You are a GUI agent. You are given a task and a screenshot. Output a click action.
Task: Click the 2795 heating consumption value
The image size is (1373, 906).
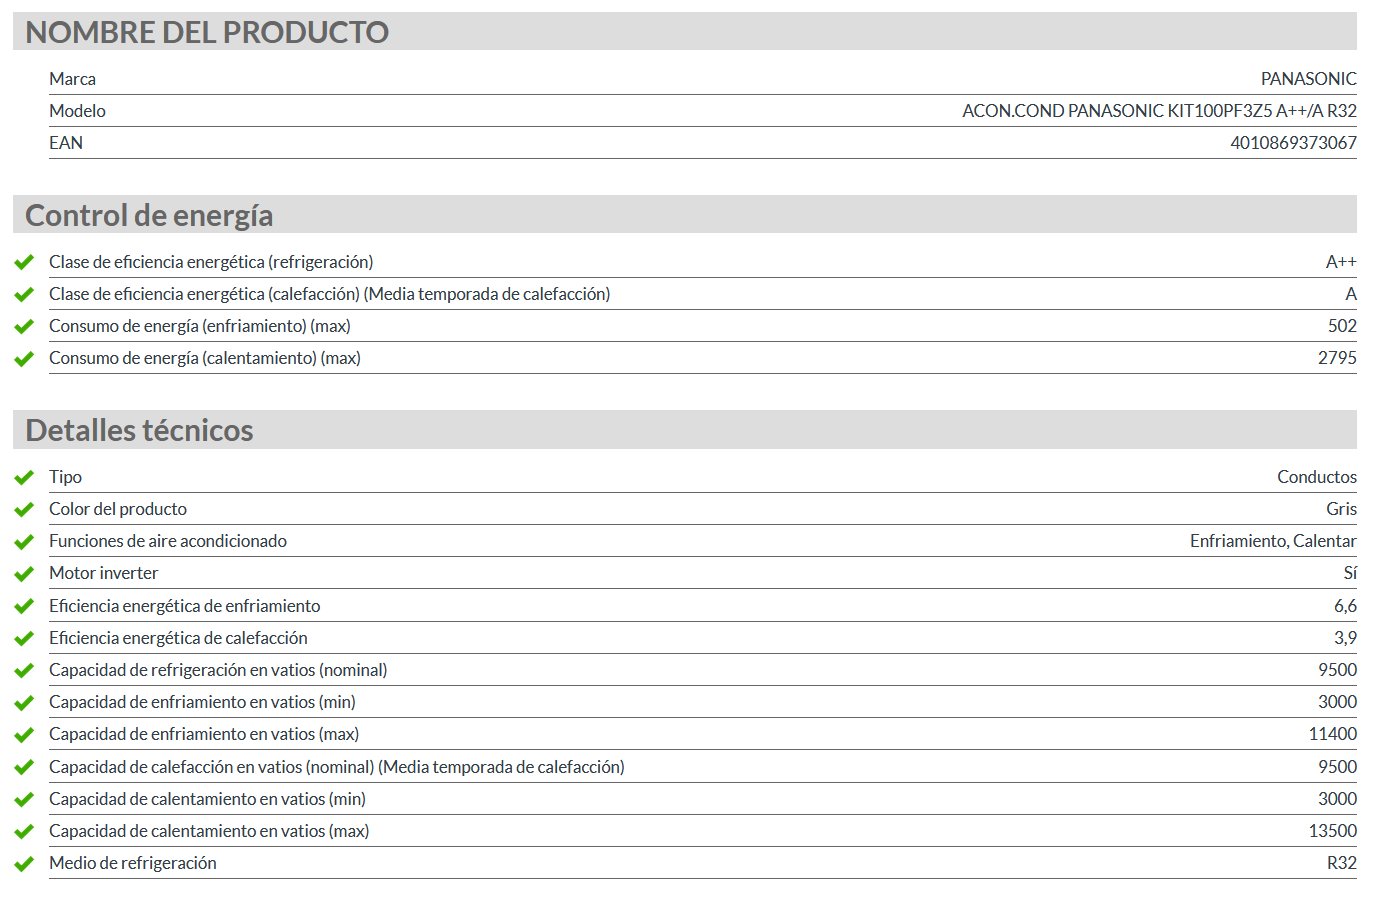tap(1337, 358)
